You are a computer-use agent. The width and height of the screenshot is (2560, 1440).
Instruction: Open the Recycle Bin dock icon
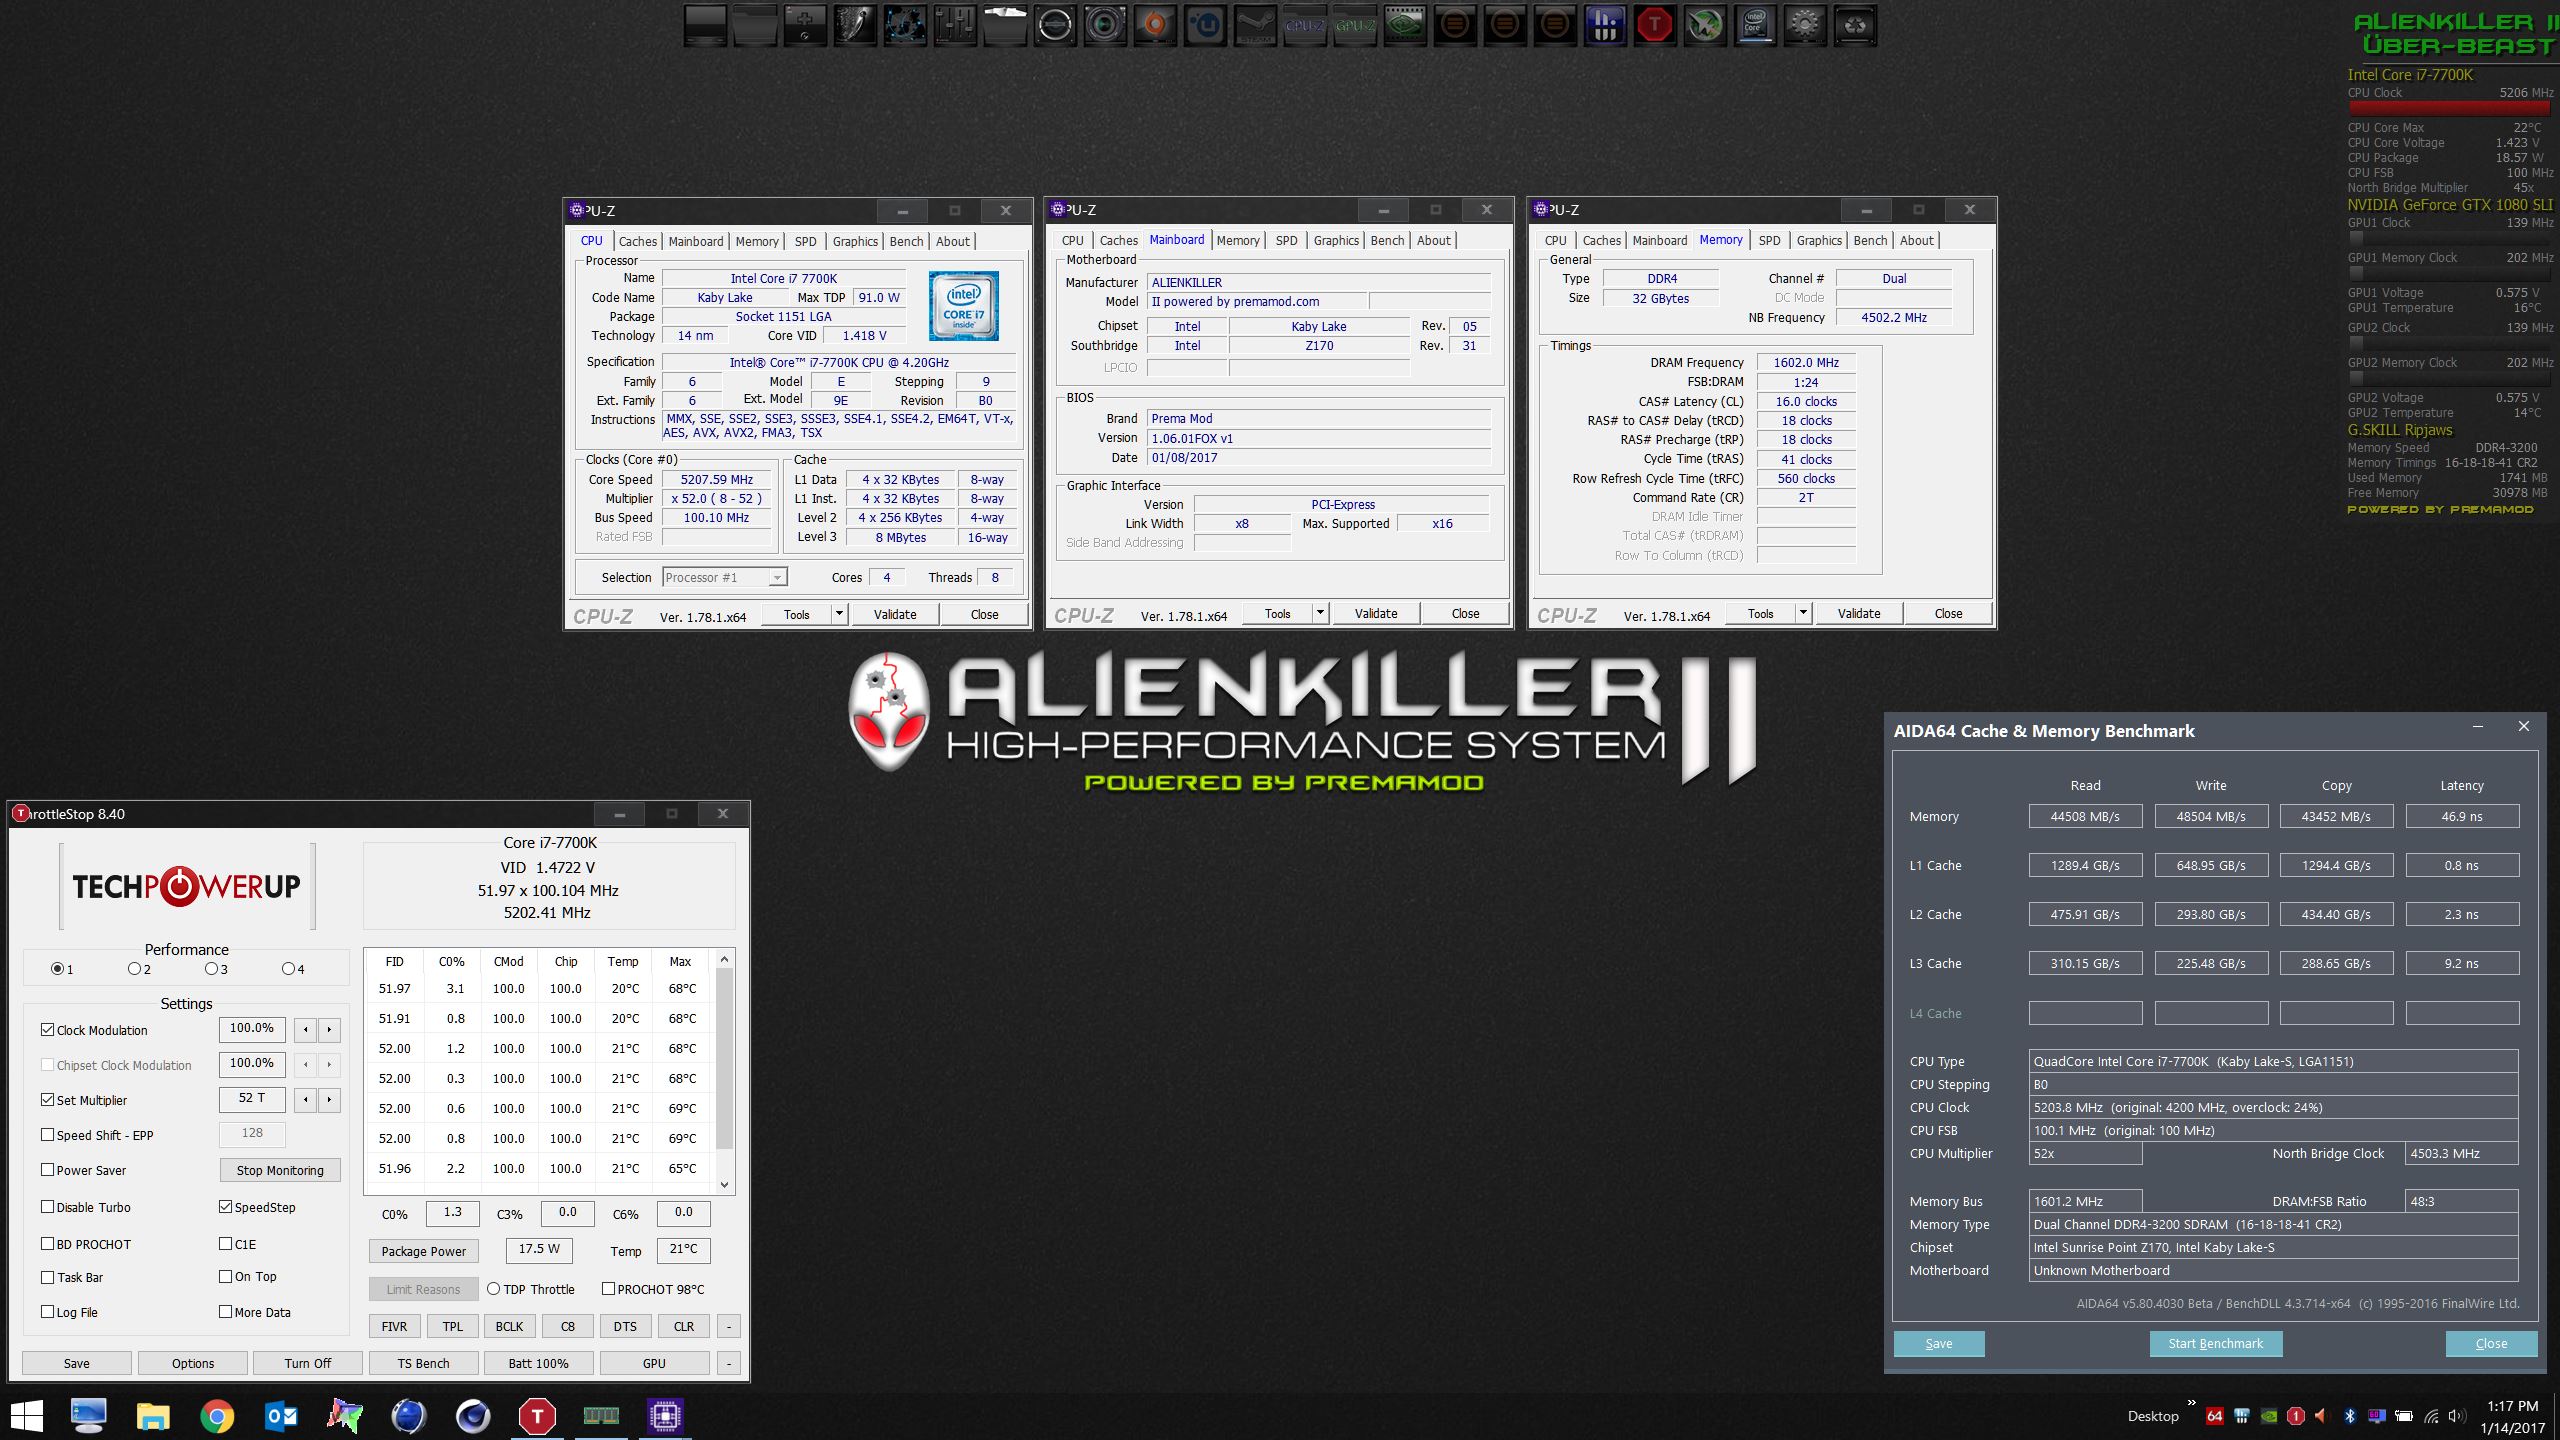pos(1855,25)
